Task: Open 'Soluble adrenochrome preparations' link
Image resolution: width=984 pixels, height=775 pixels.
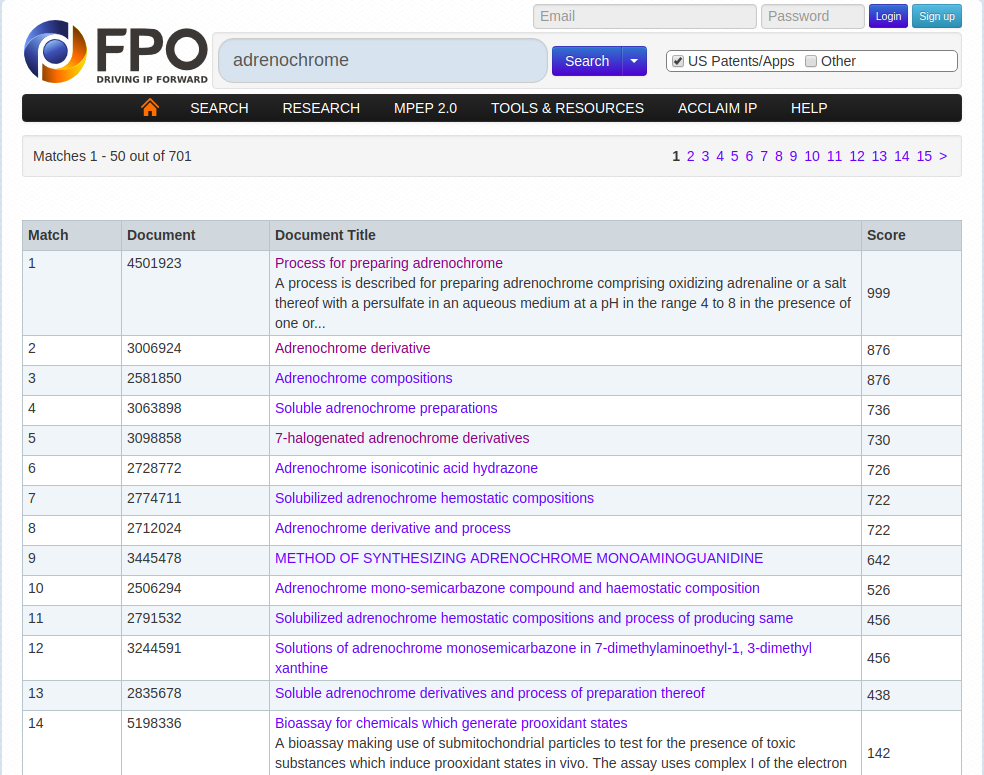Action: point(386,409)
